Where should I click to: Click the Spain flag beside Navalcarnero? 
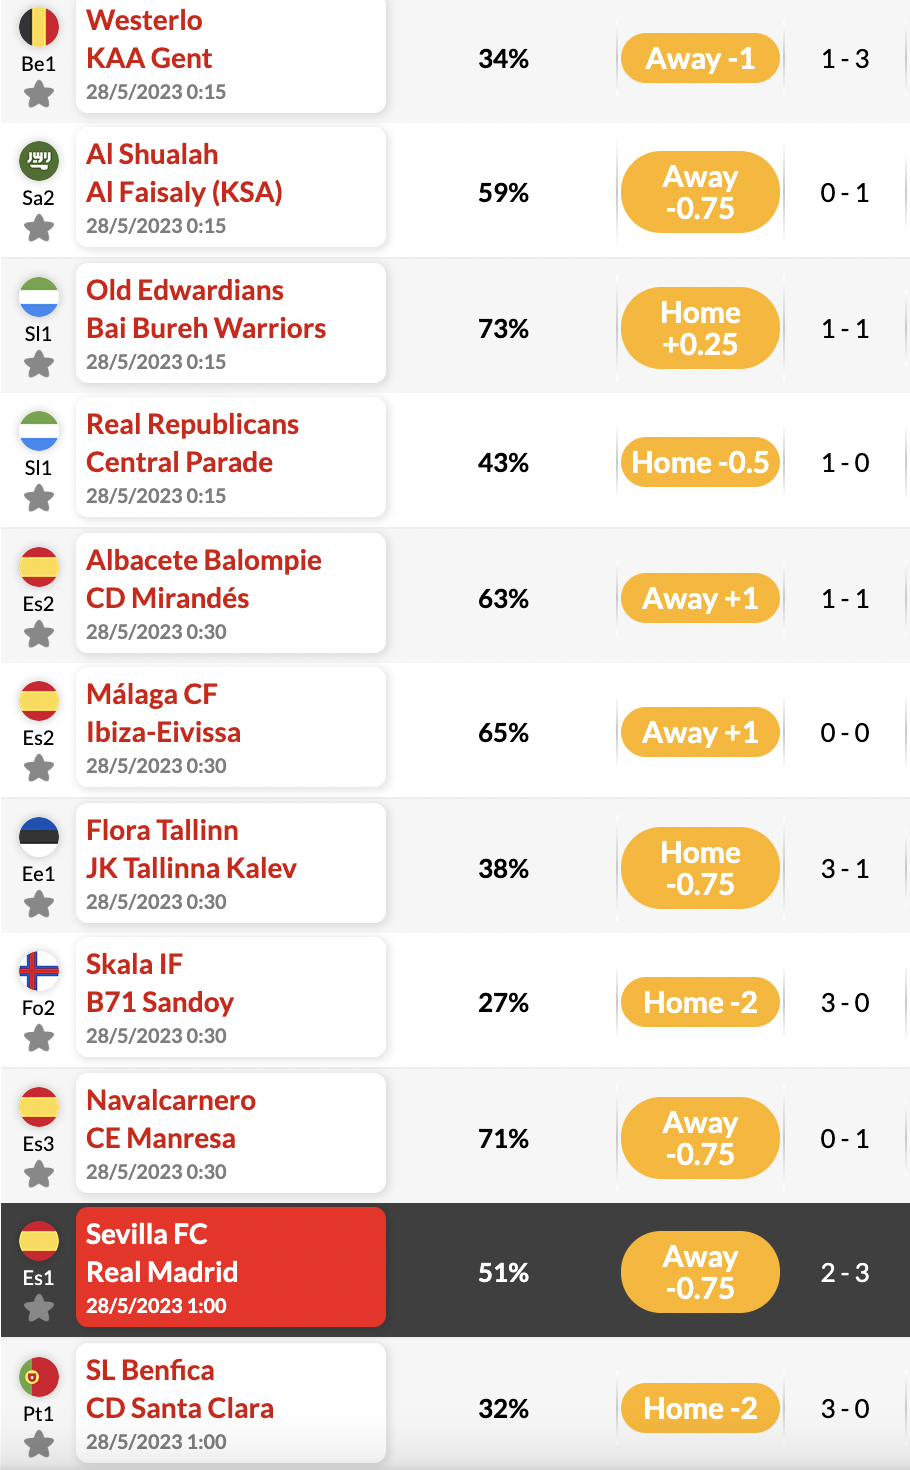pos(39,1106)
